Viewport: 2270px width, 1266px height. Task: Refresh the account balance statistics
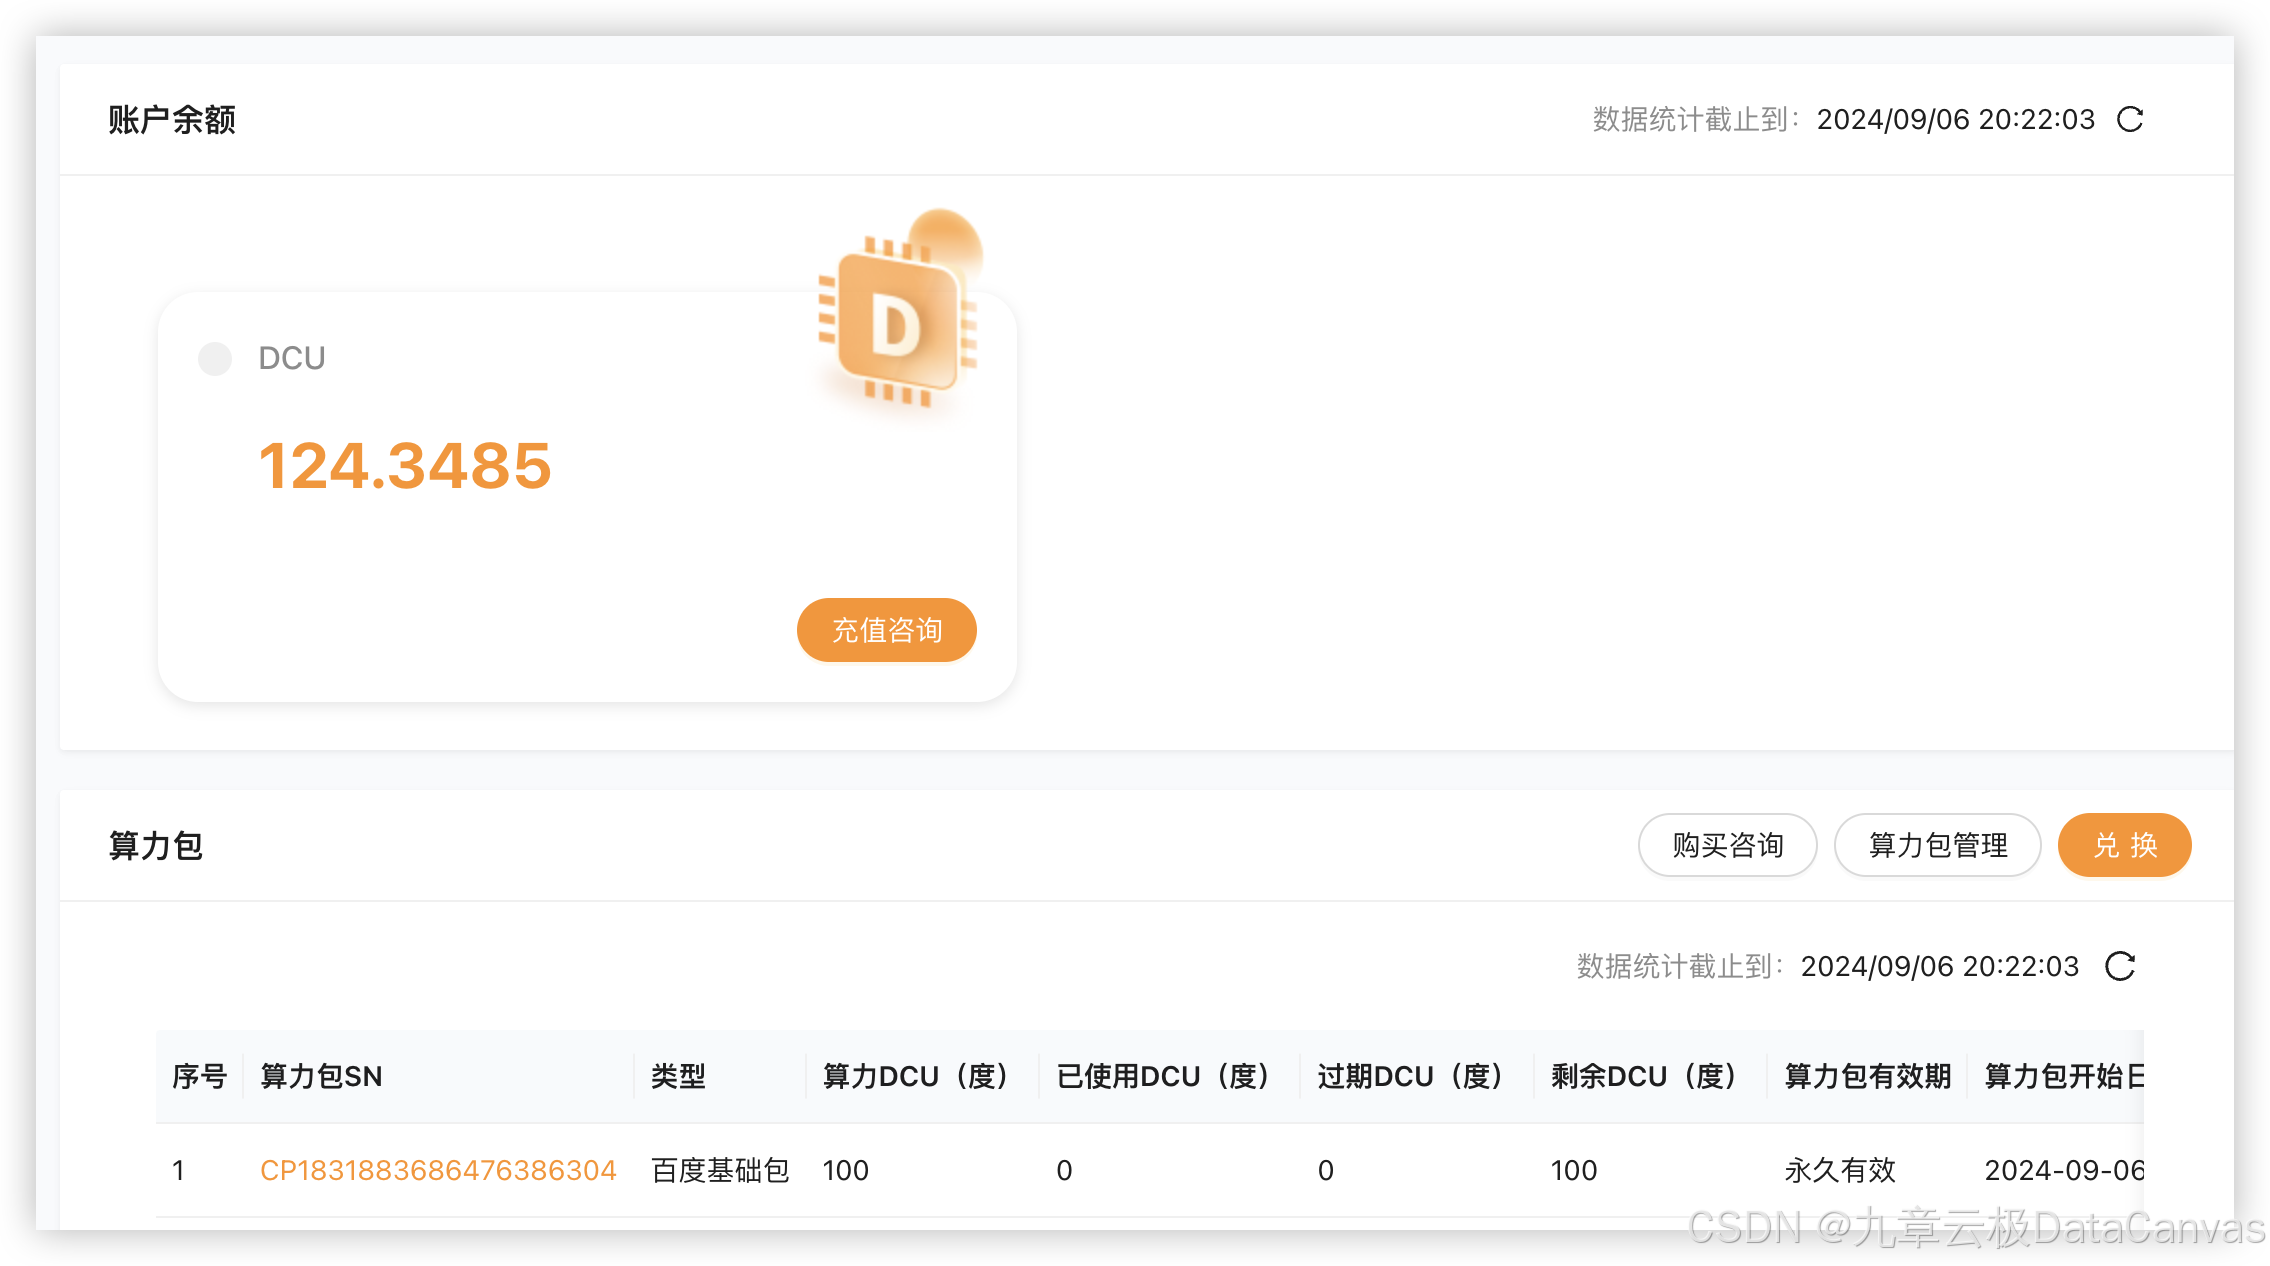[x=2130, y=120]
